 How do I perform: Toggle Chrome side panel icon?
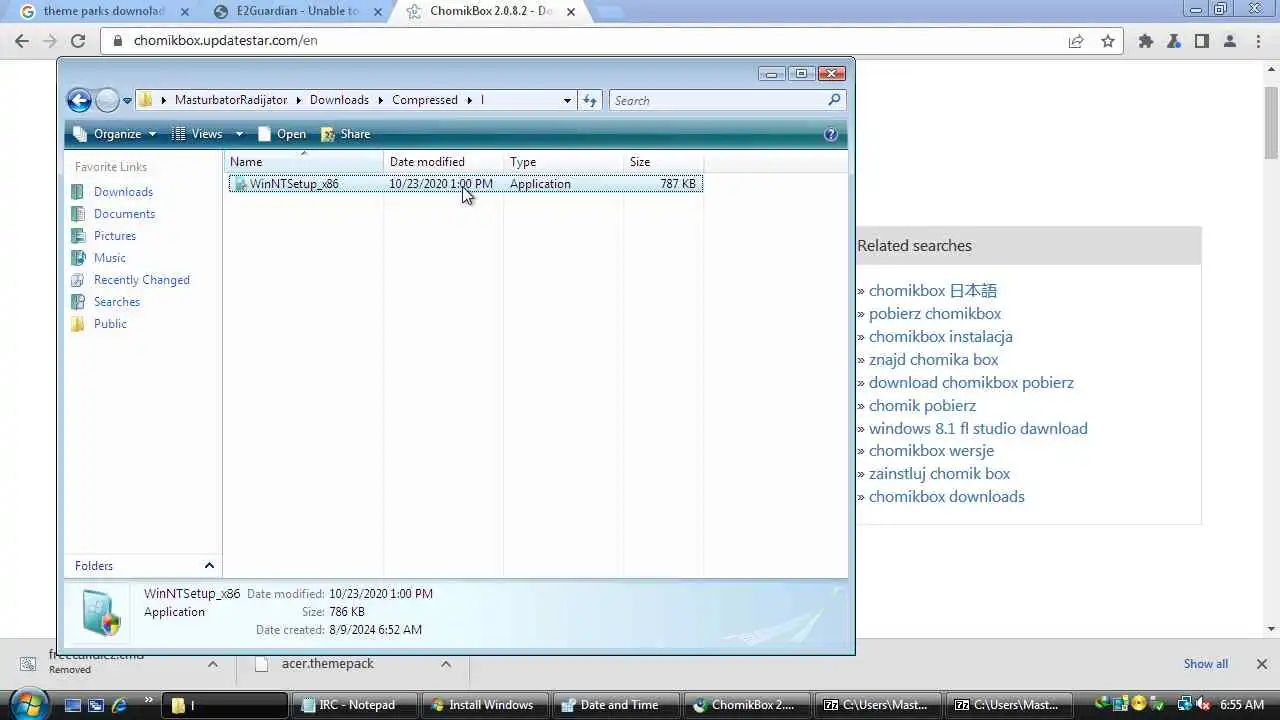(1202, 41)
